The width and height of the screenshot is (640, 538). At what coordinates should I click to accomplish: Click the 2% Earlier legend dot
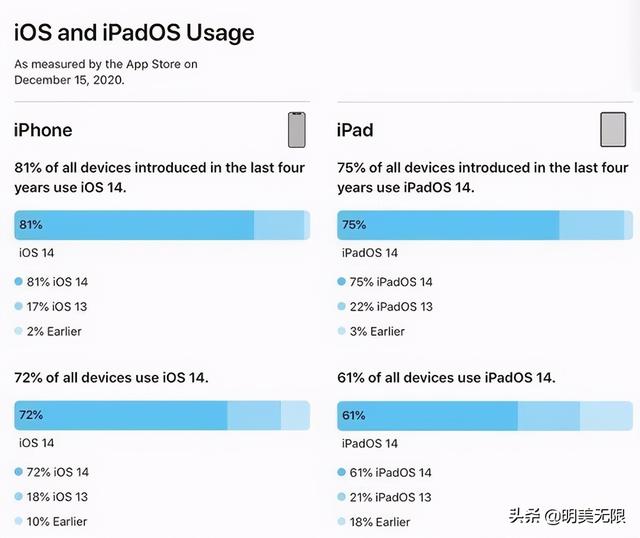[18, 331]
